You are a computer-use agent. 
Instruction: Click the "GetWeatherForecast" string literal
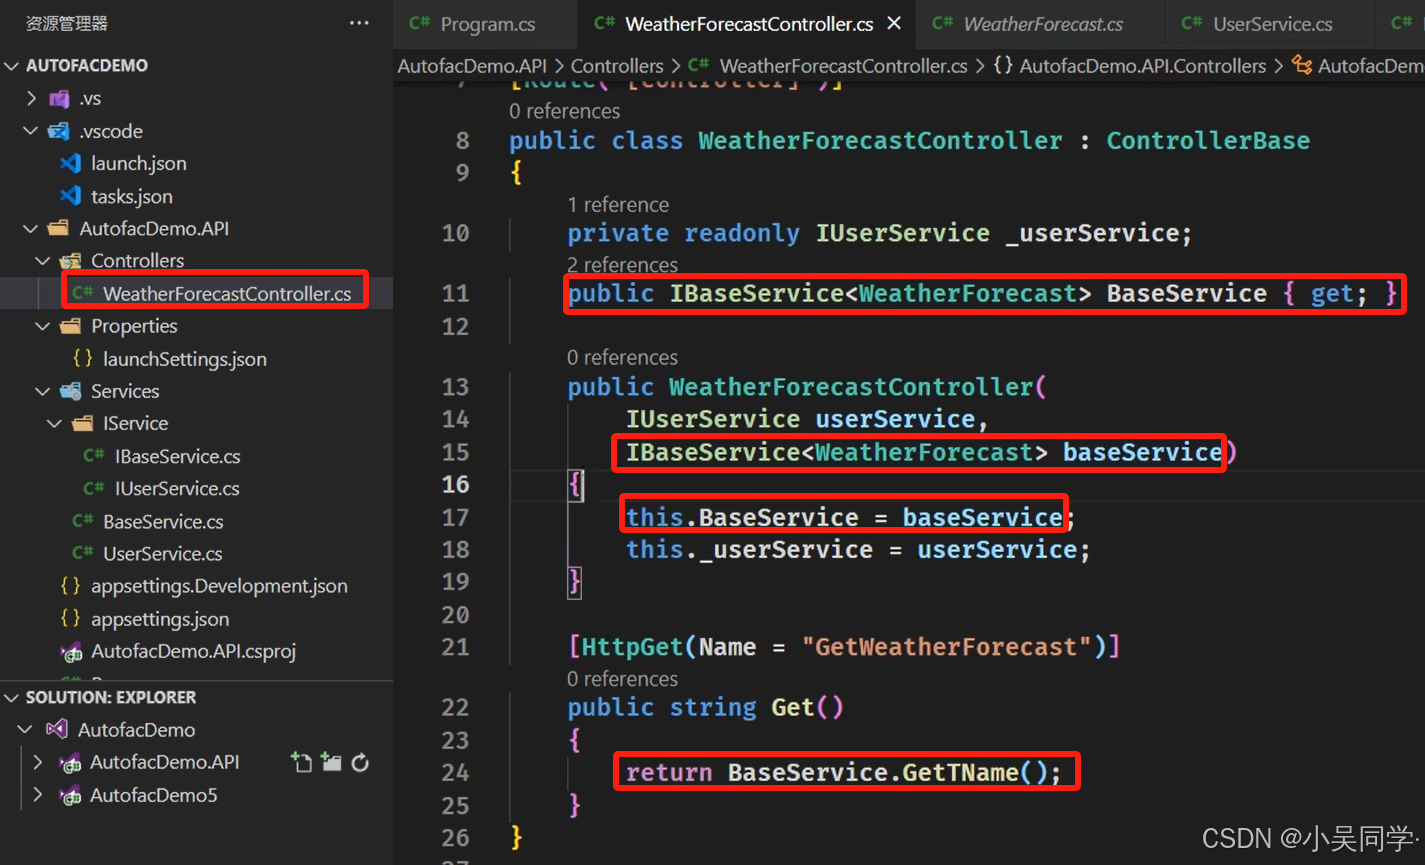coord(946,647)
